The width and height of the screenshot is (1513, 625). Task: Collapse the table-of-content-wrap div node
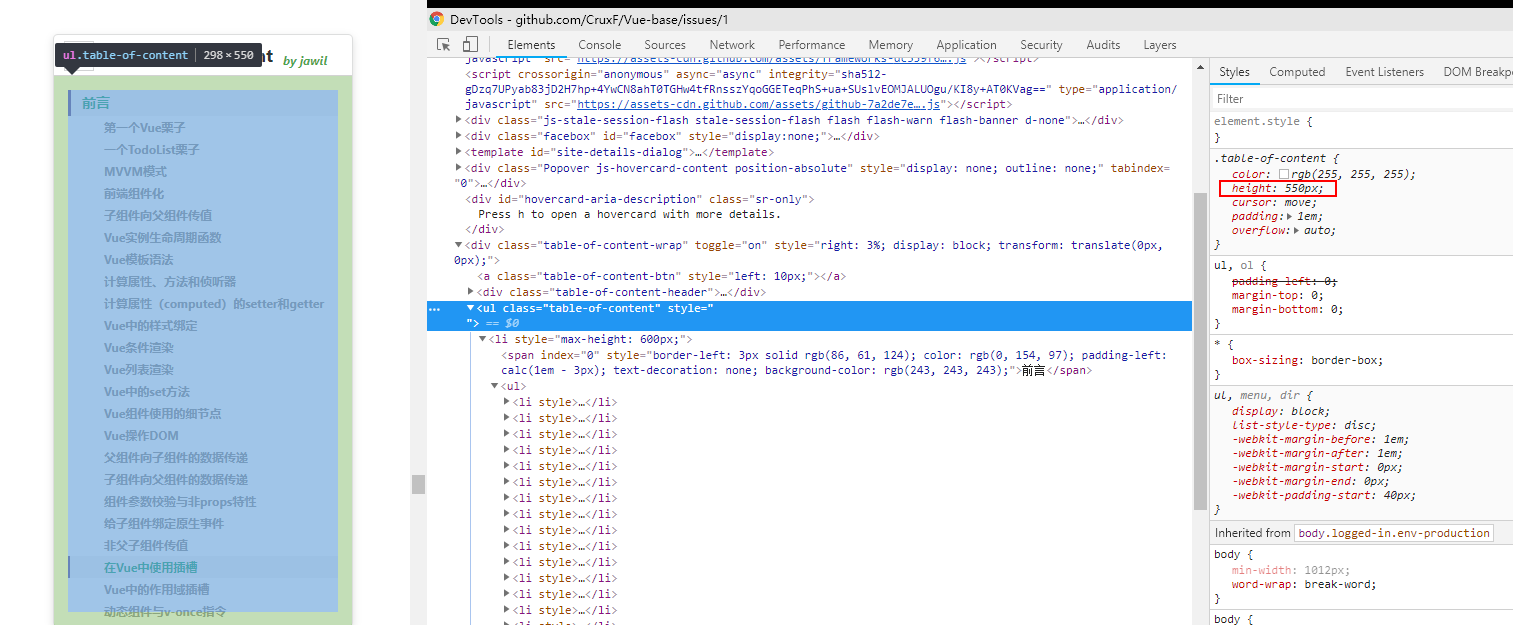click(459, 245)
